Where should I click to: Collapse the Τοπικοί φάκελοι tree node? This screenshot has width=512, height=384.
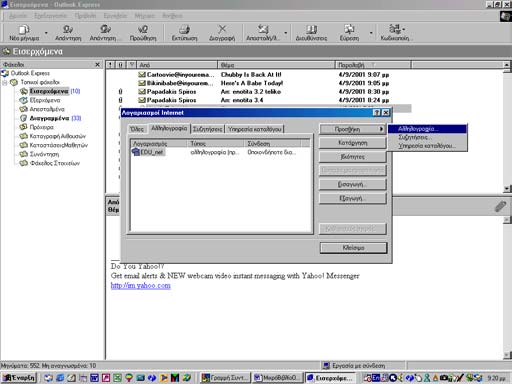(x=5, y=82)
